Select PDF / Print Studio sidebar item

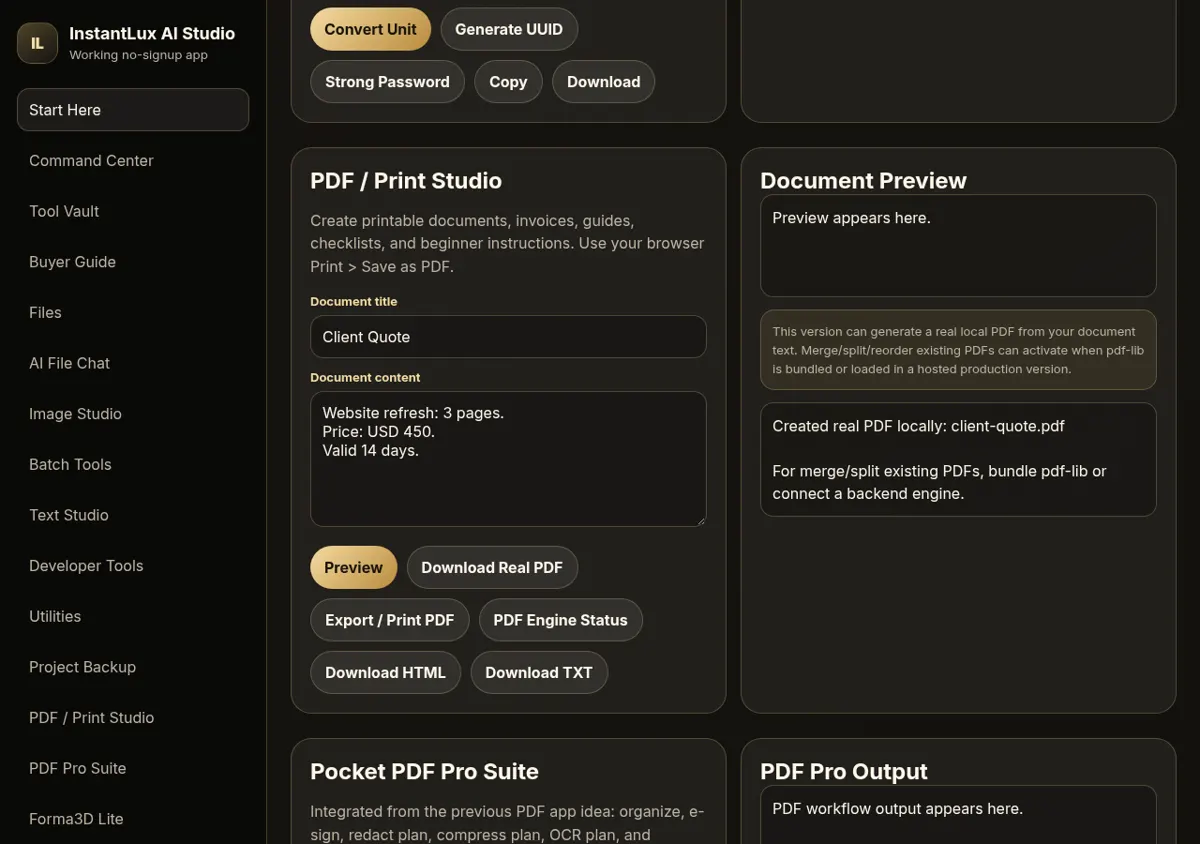(x=133, y=718)
